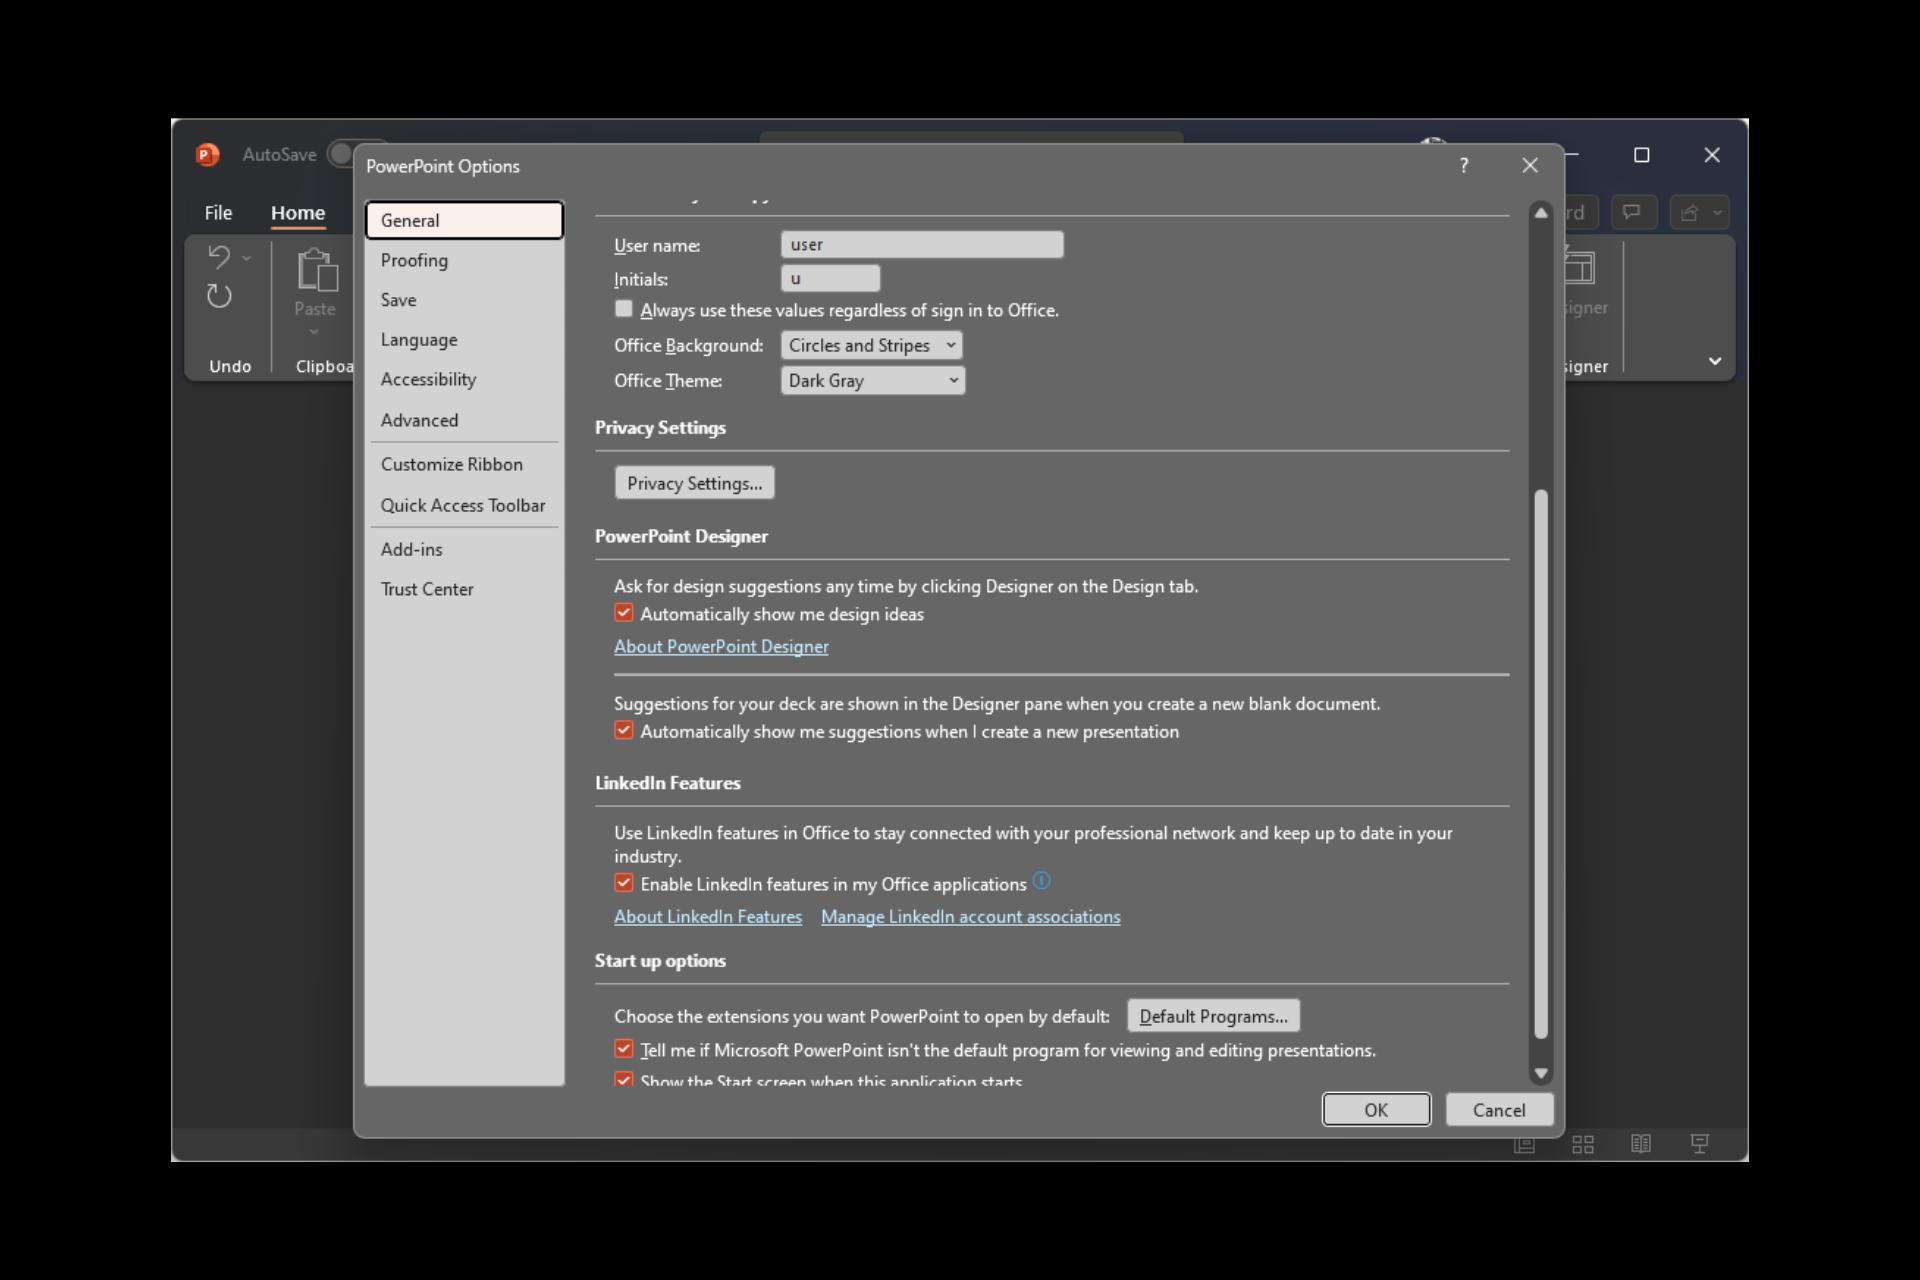This screenshot has height=1280, width=1920.
Task: Open the Add-ins category
Action: tap(464, 549)
